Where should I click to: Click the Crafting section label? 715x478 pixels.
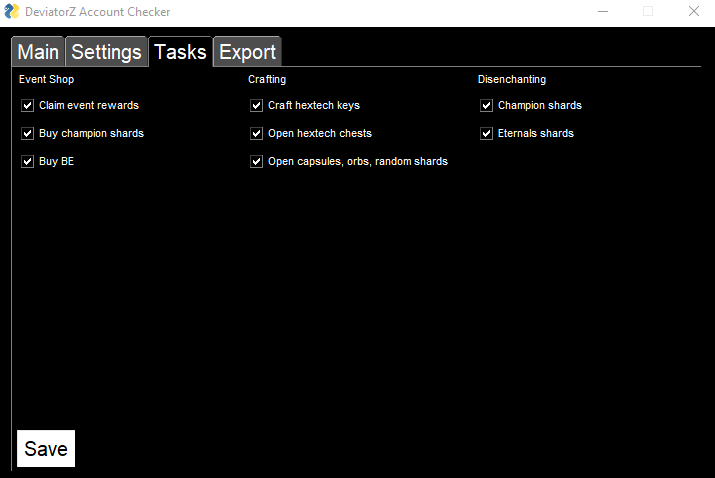pos(267,79)
